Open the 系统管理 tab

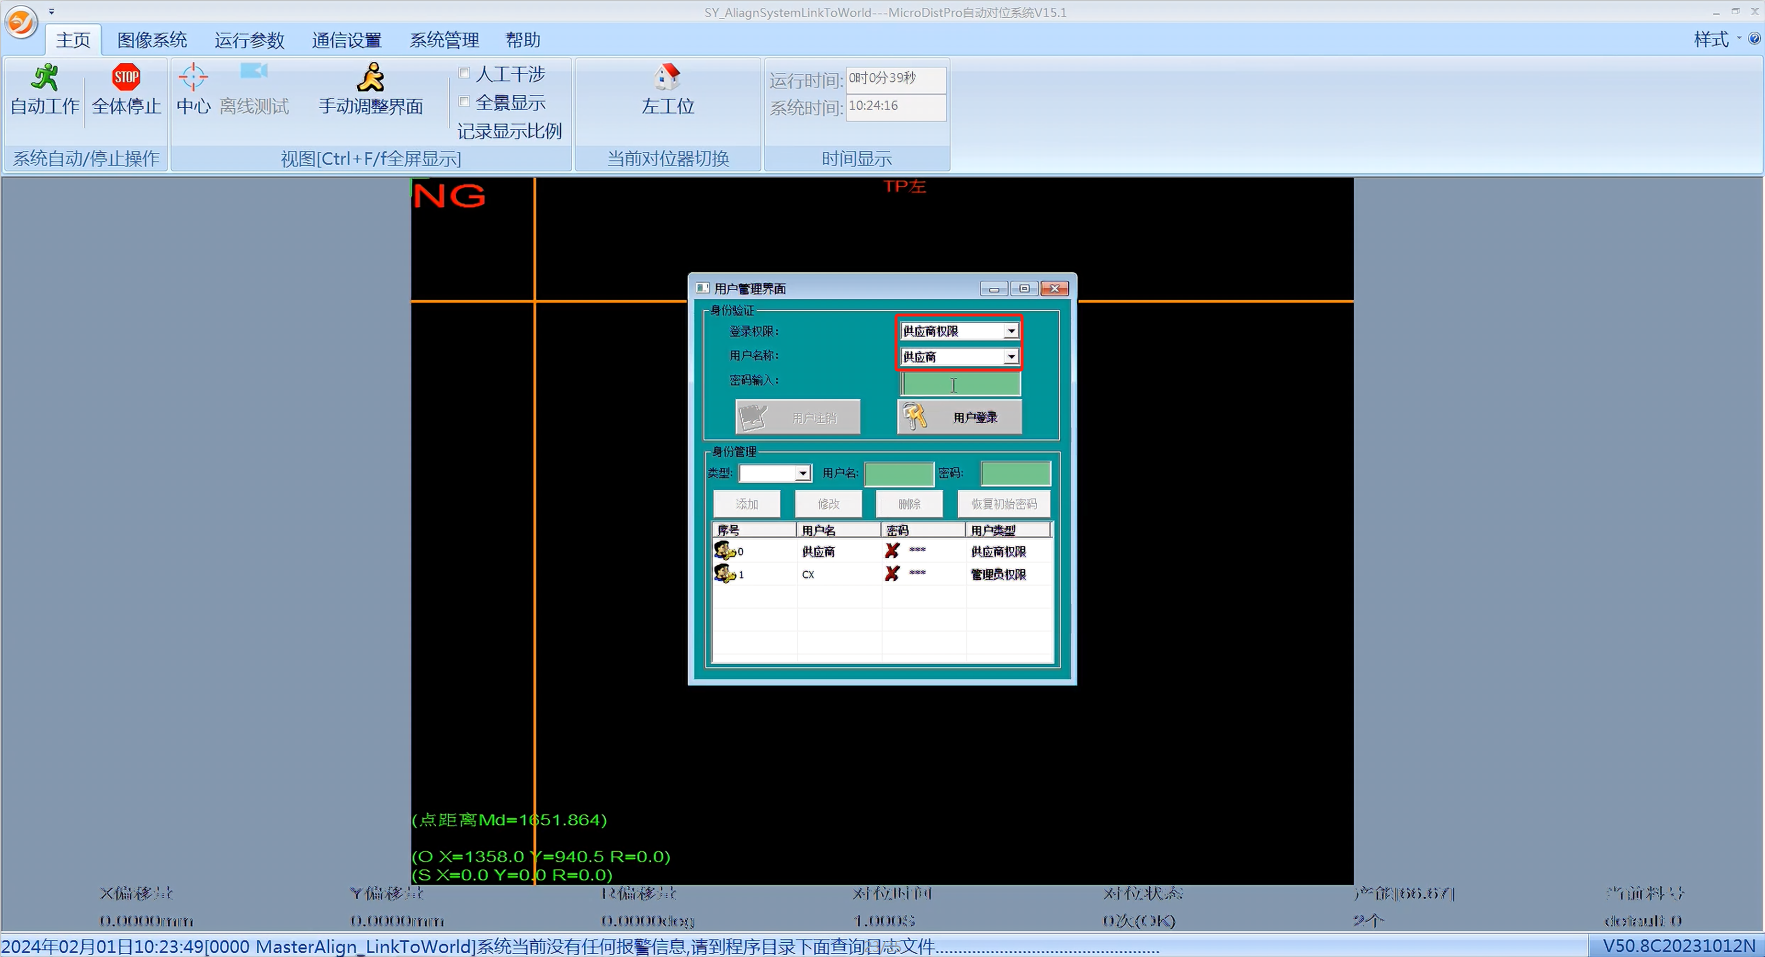click(444, 40)
